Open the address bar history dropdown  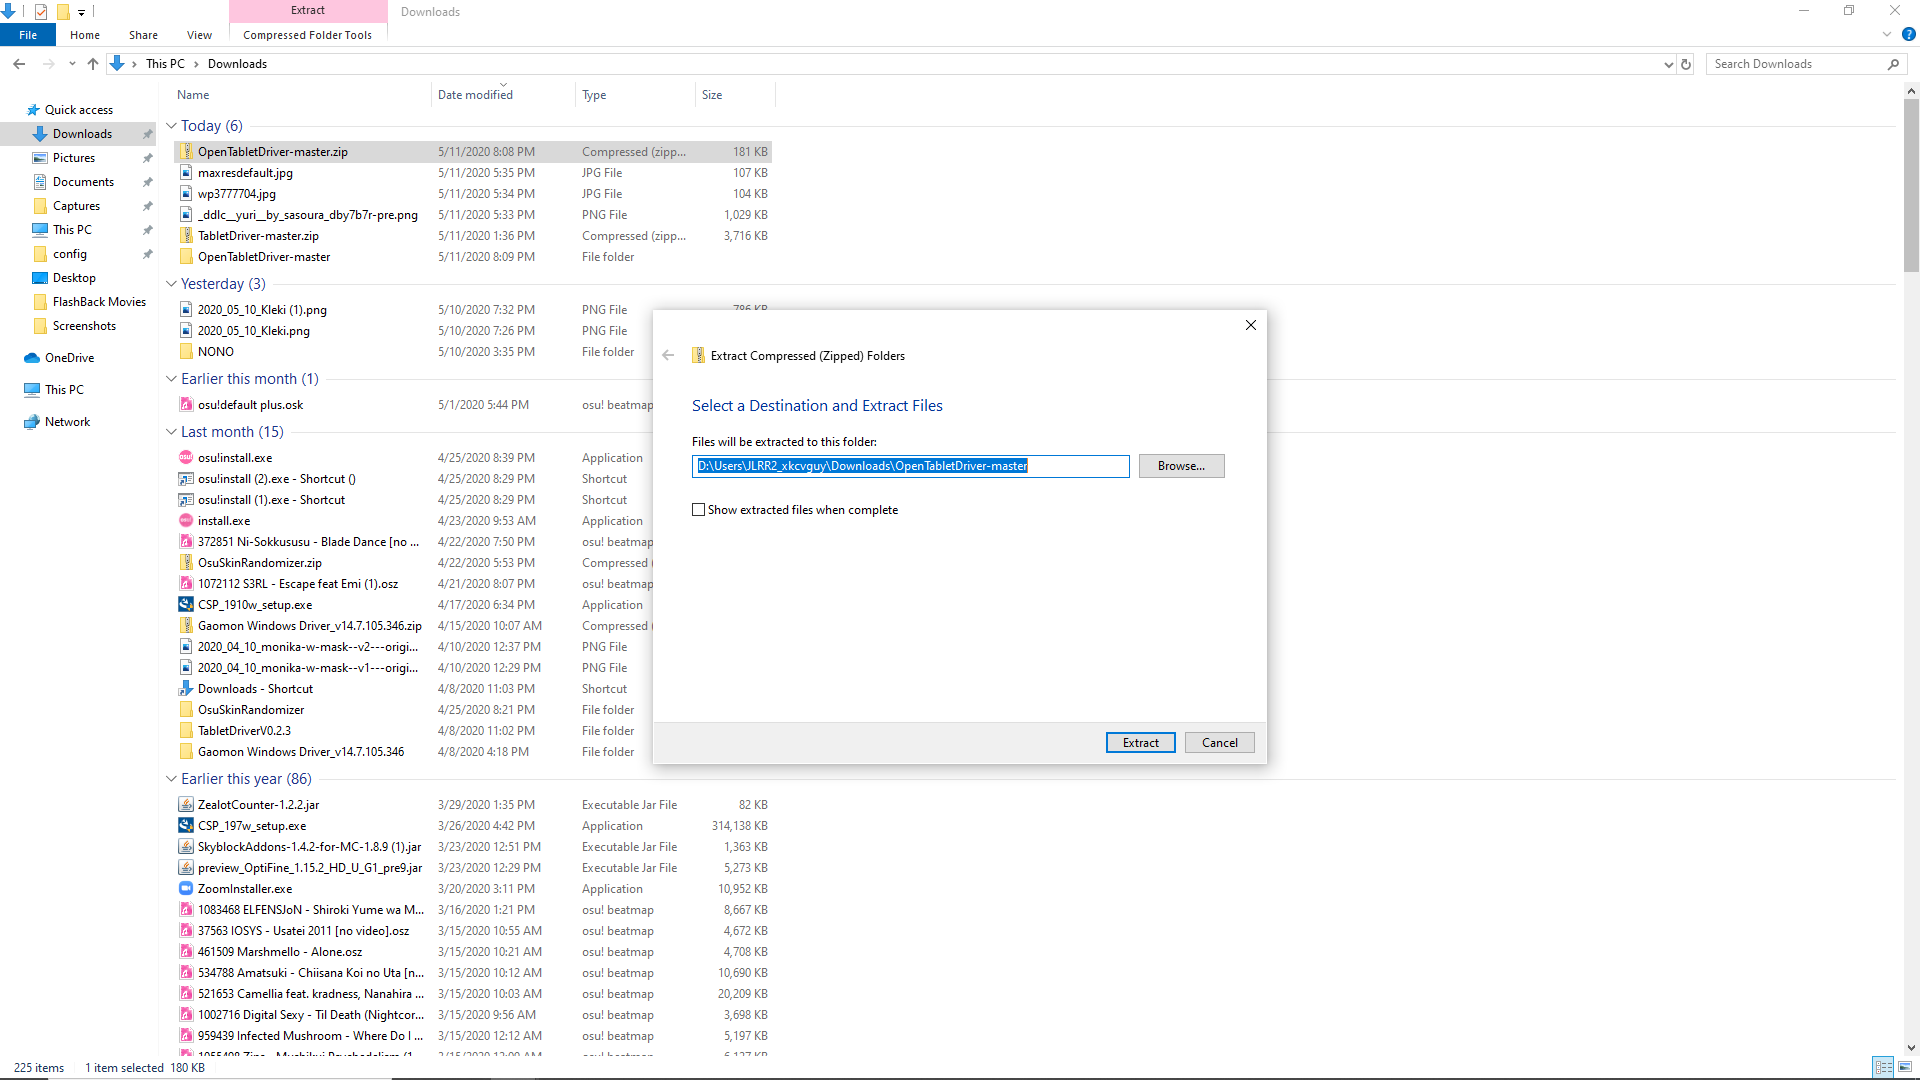click(x=1668, y=64)
